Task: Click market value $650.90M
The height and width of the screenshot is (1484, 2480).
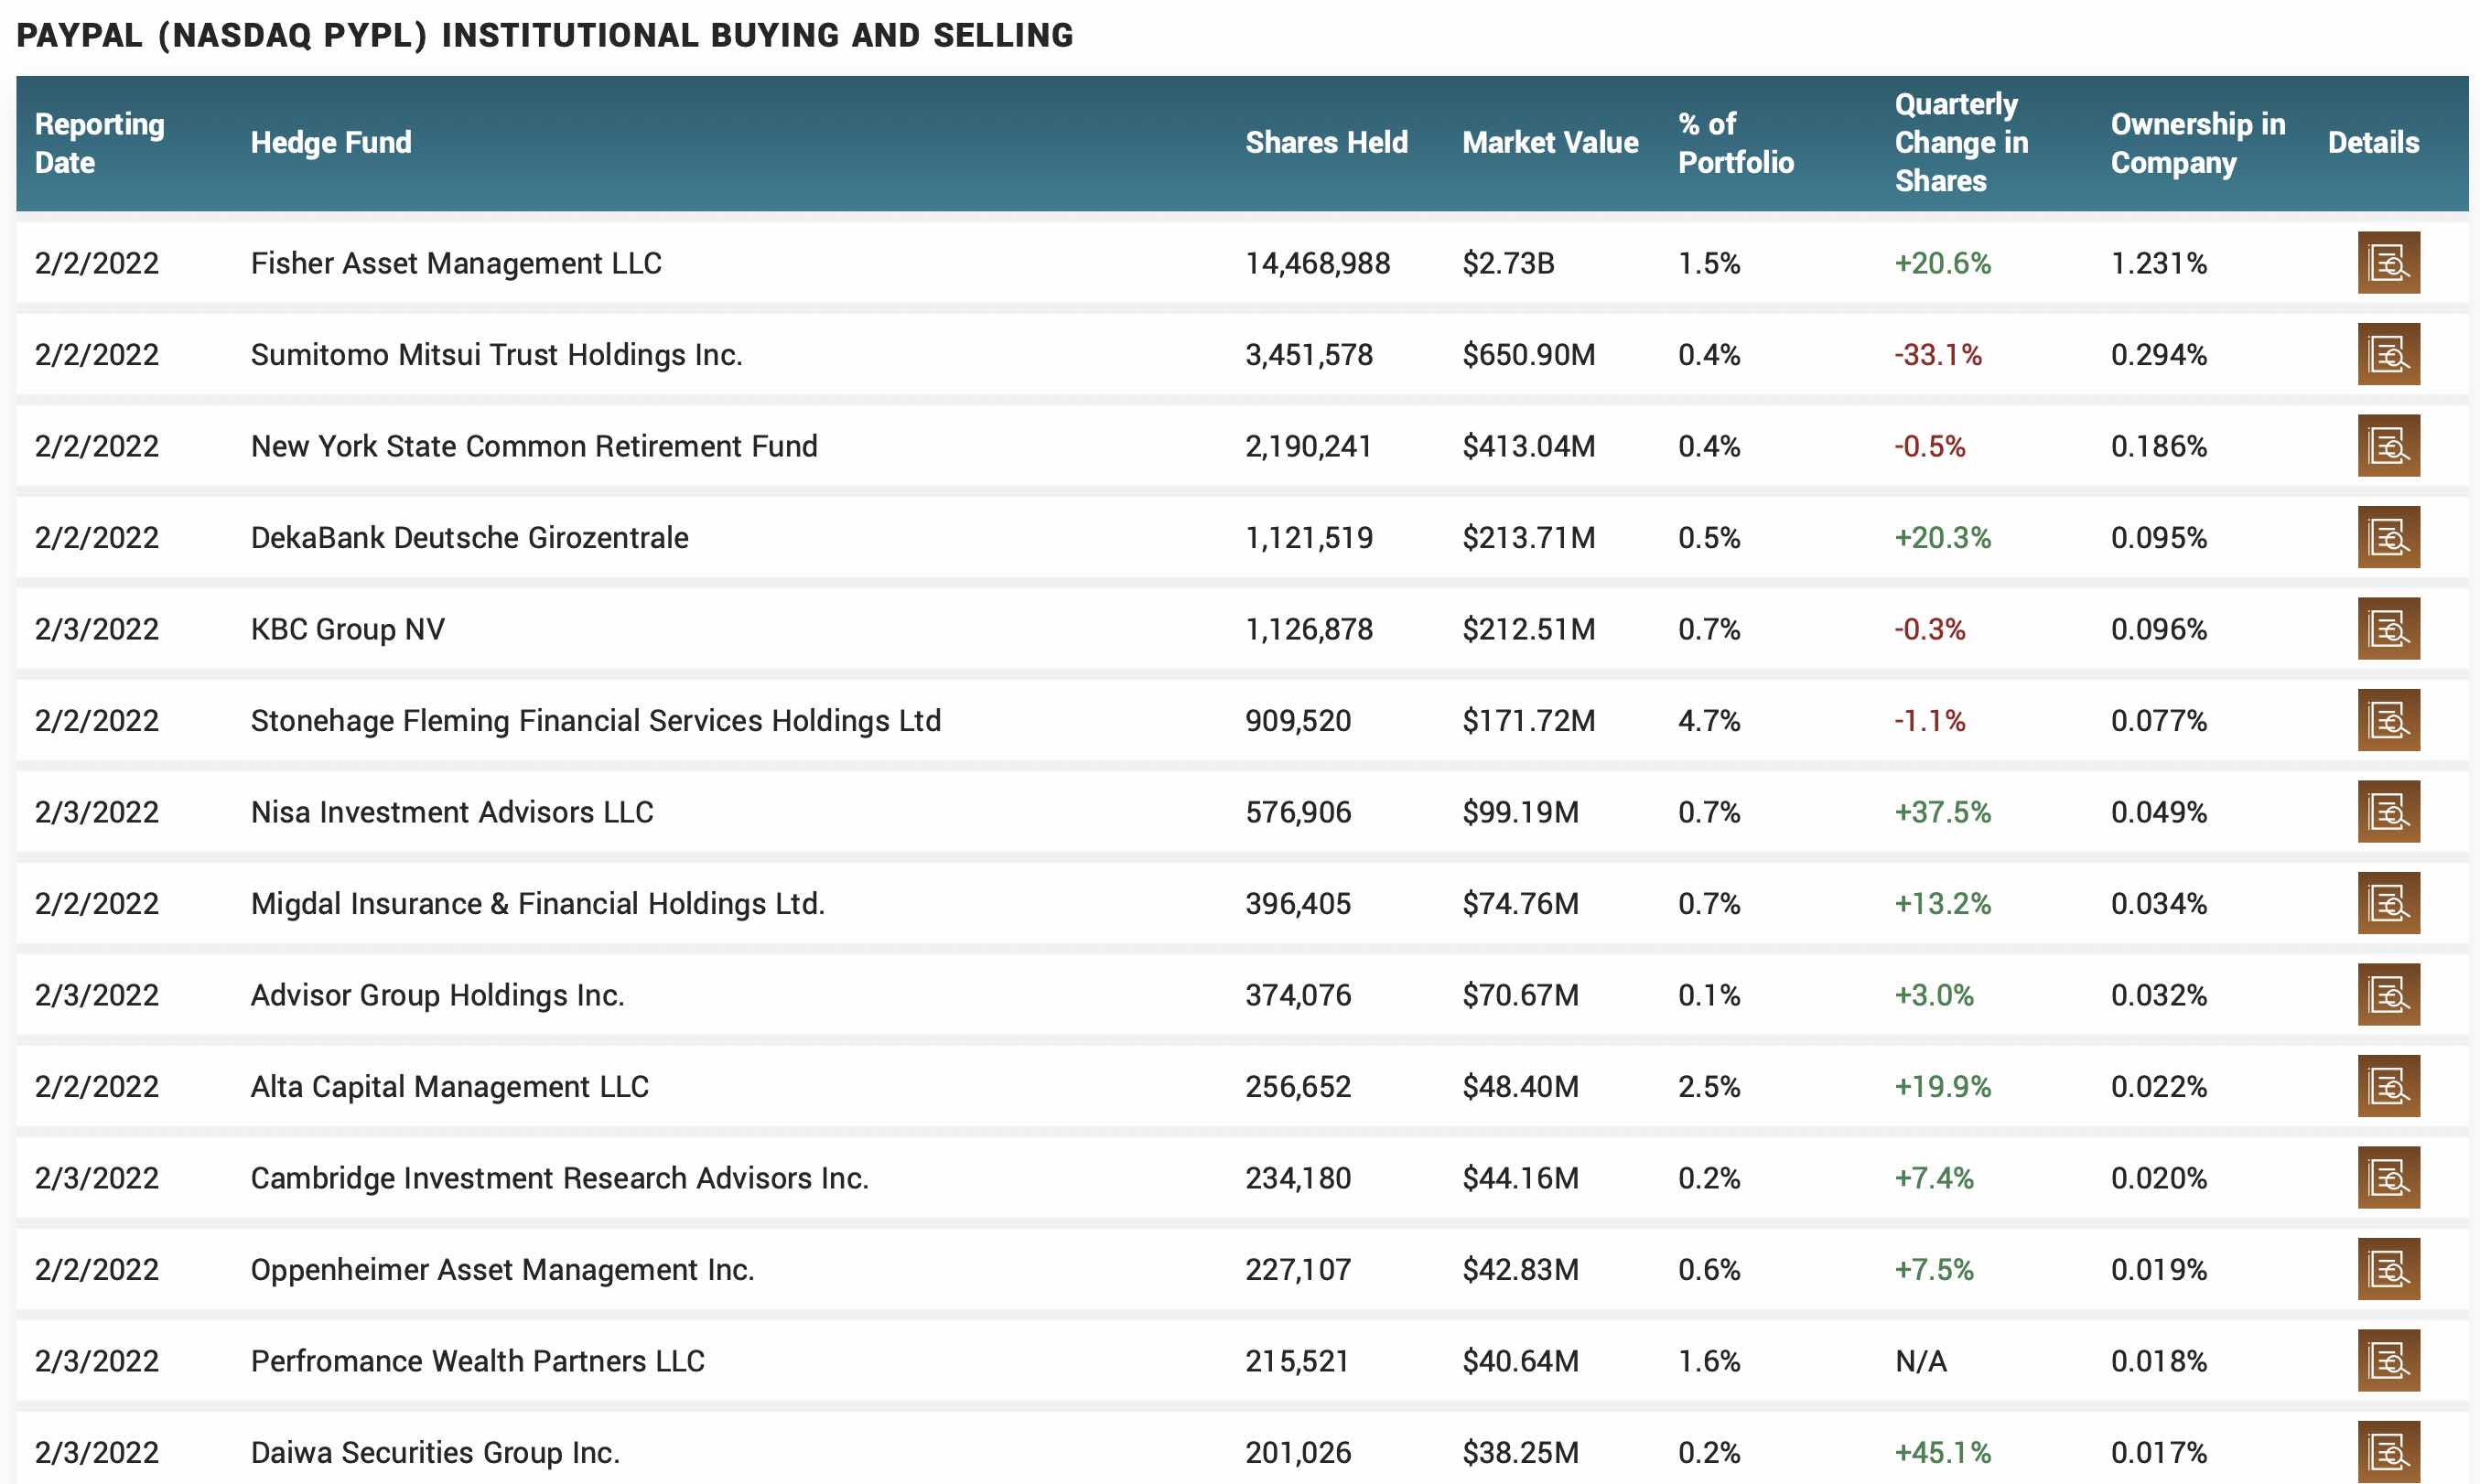Action: coord(1528,354)
